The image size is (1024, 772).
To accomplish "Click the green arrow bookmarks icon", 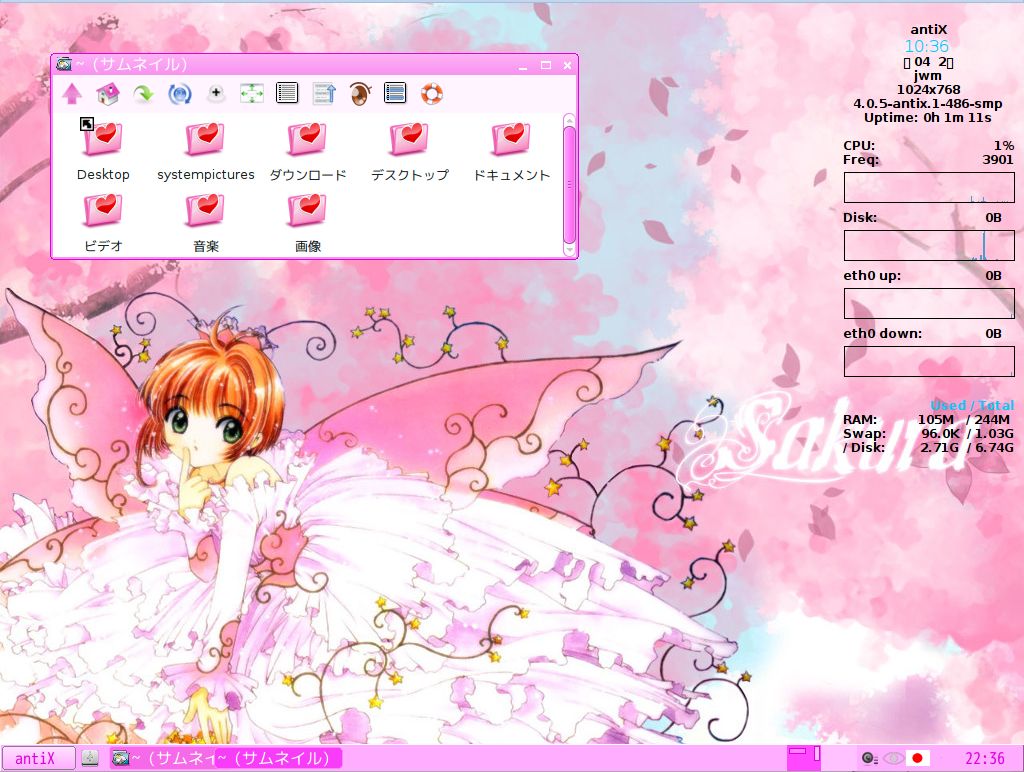I will pyautogui.click(x=143, y=94).
